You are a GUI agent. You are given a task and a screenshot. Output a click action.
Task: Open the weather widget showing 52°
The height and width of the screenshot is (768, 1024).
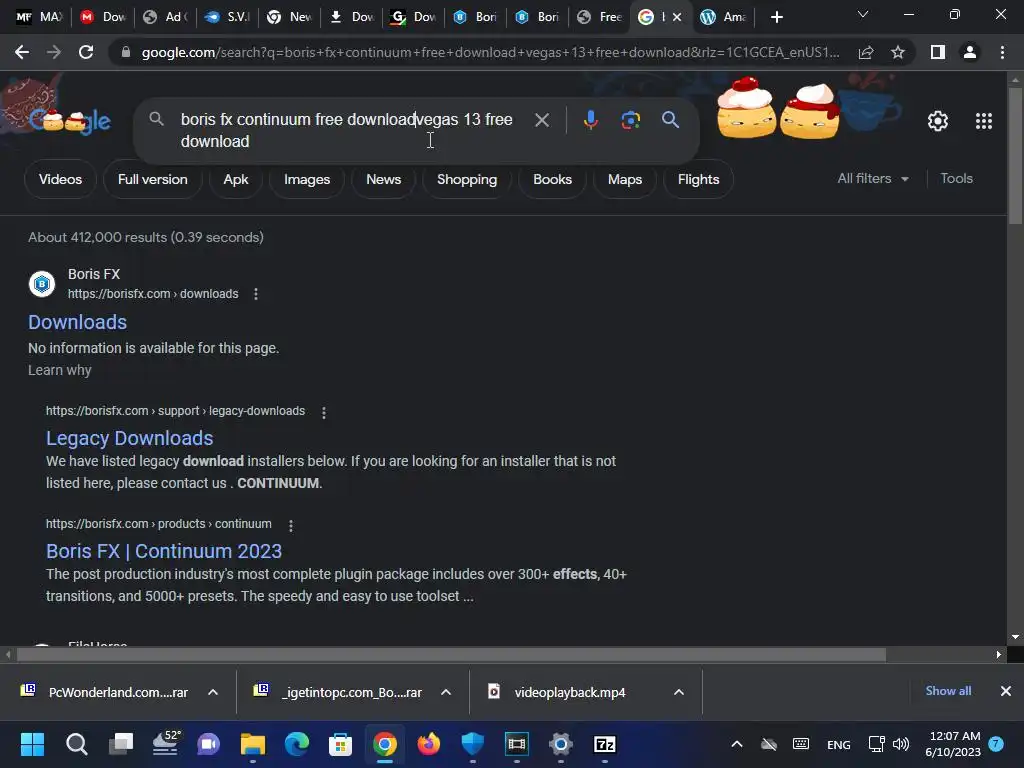(x=166, y=744)
